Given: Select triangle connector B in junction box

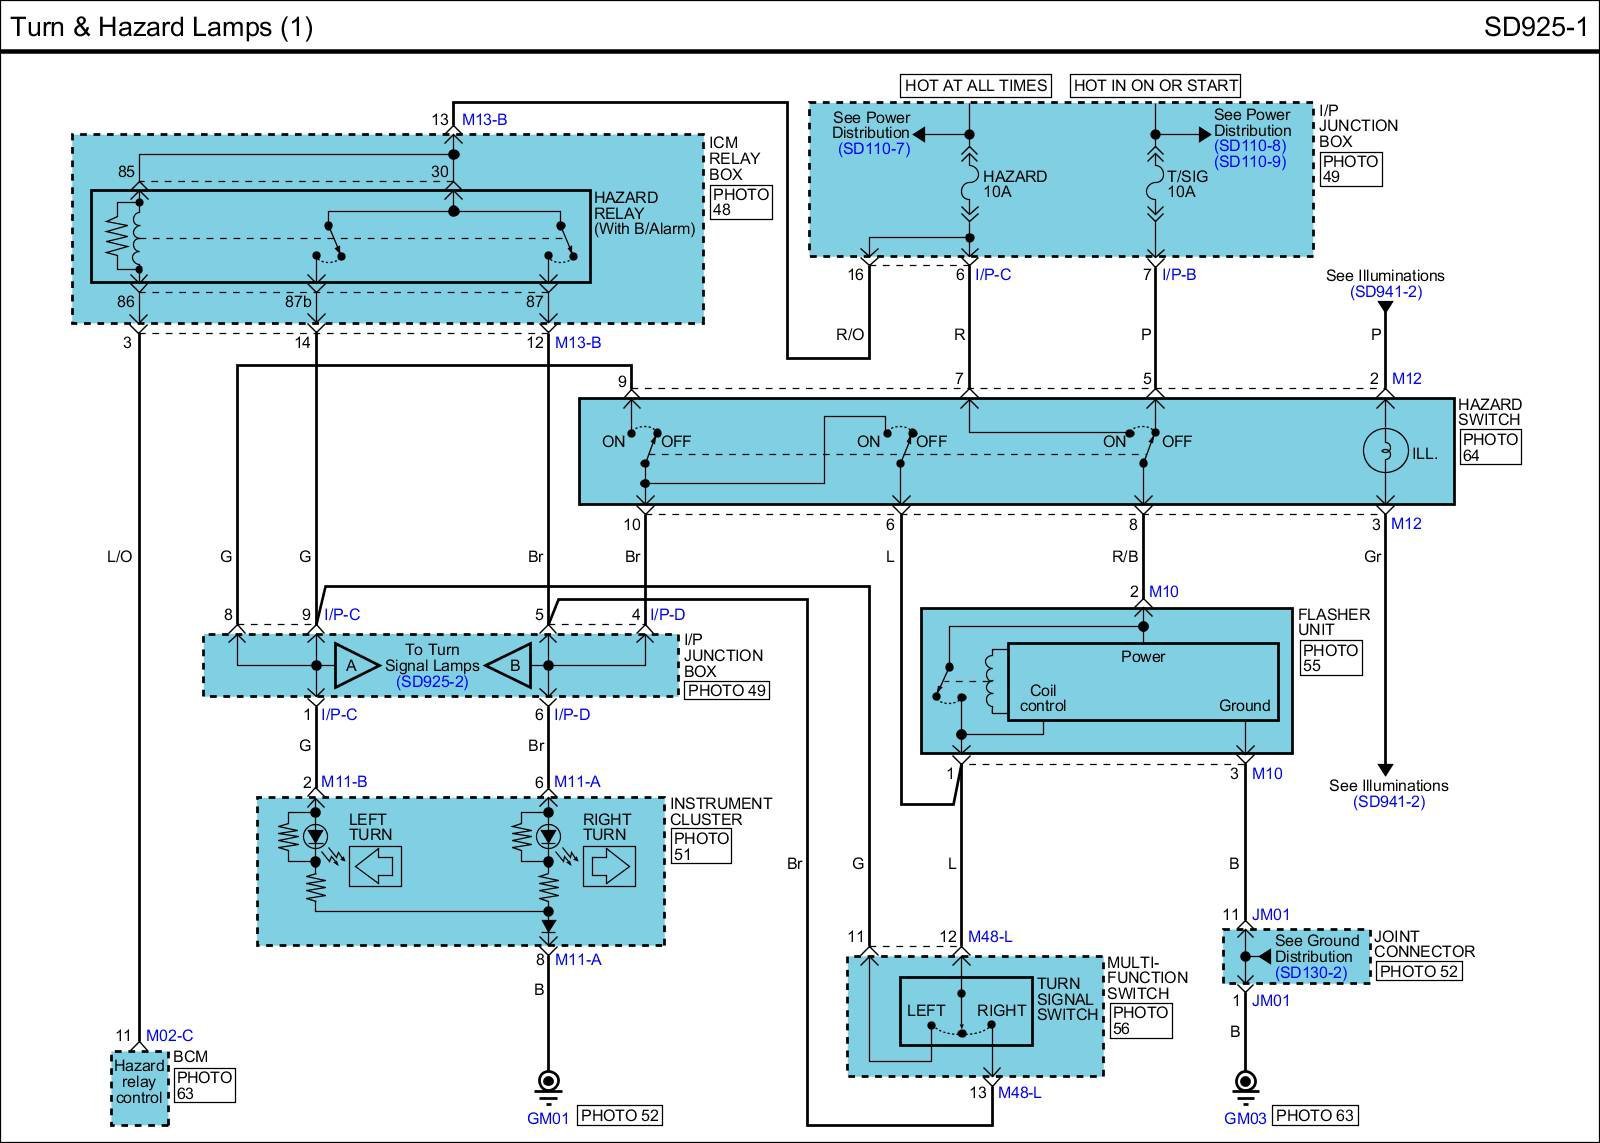Looking at the screenshot, I should click(x=513, y=665).
